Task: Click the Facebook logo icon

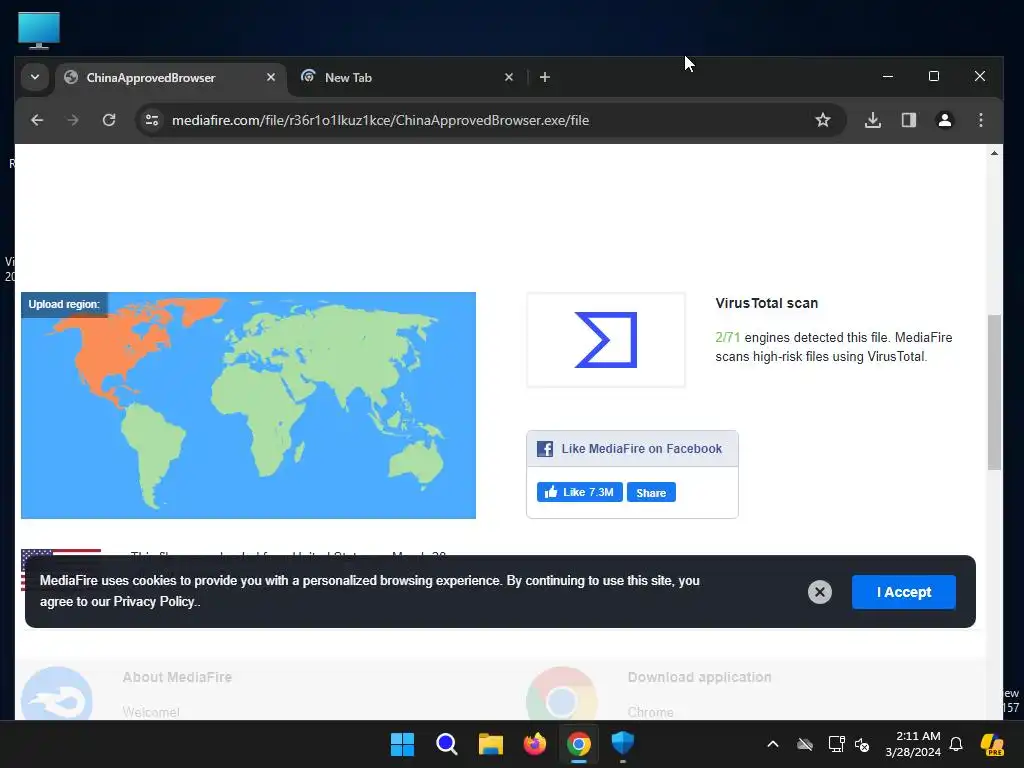Action: tap(545, 449)
